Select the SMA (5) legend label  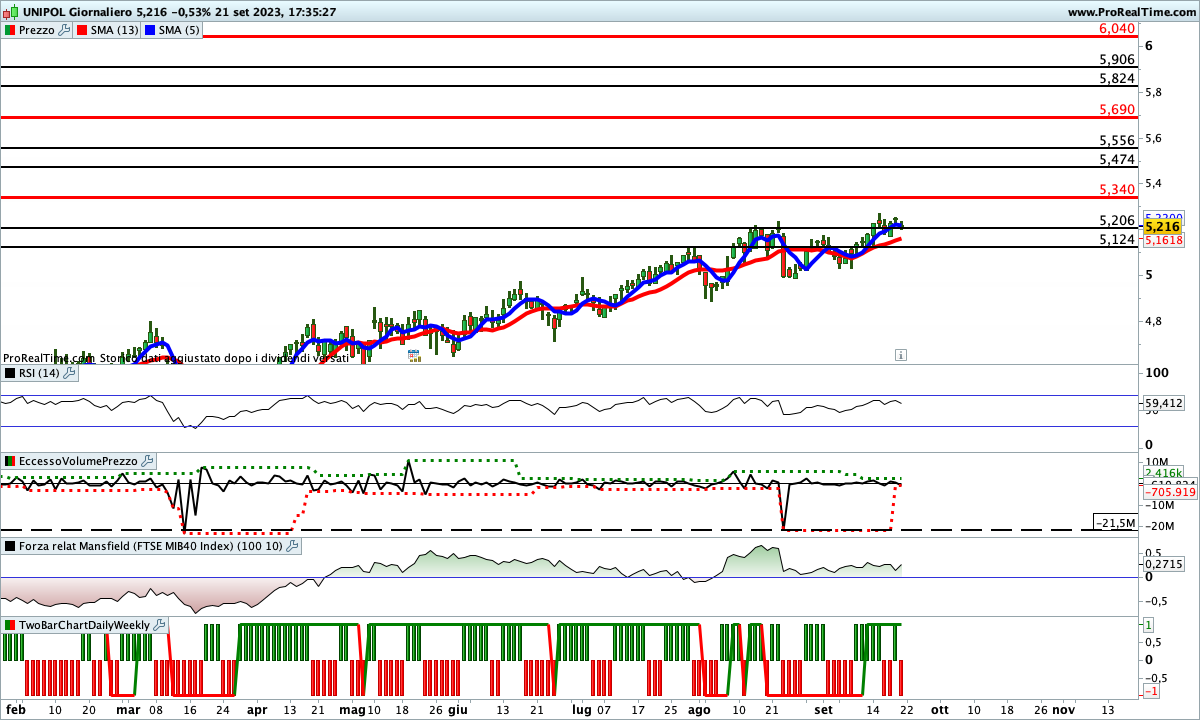[181, 30]
